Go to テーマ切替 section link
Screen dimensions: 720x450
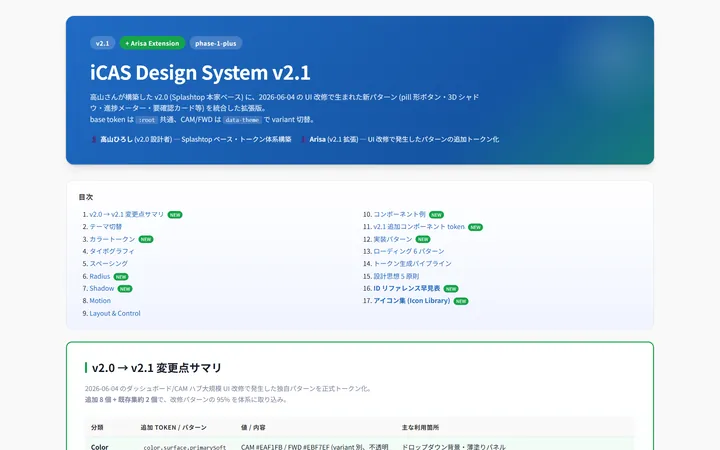(106, 227)
